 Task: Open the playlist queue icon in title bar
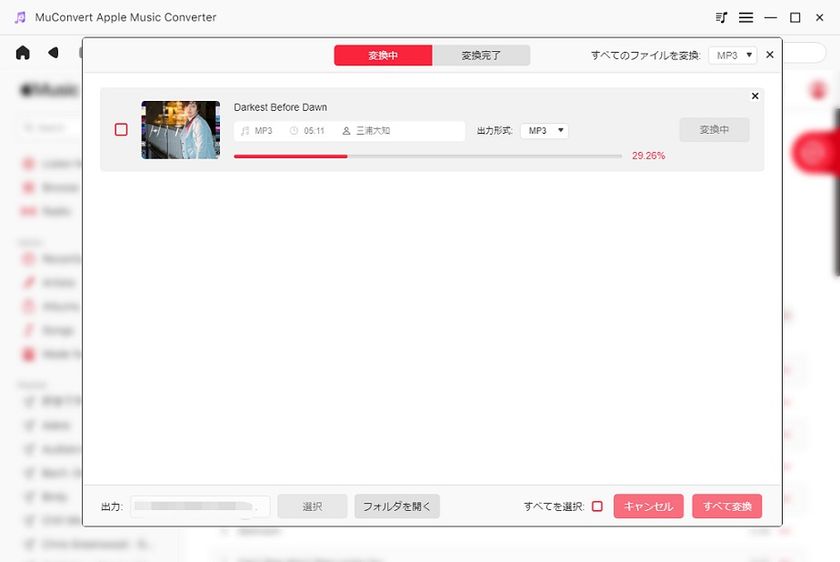(x=722, y=18)
